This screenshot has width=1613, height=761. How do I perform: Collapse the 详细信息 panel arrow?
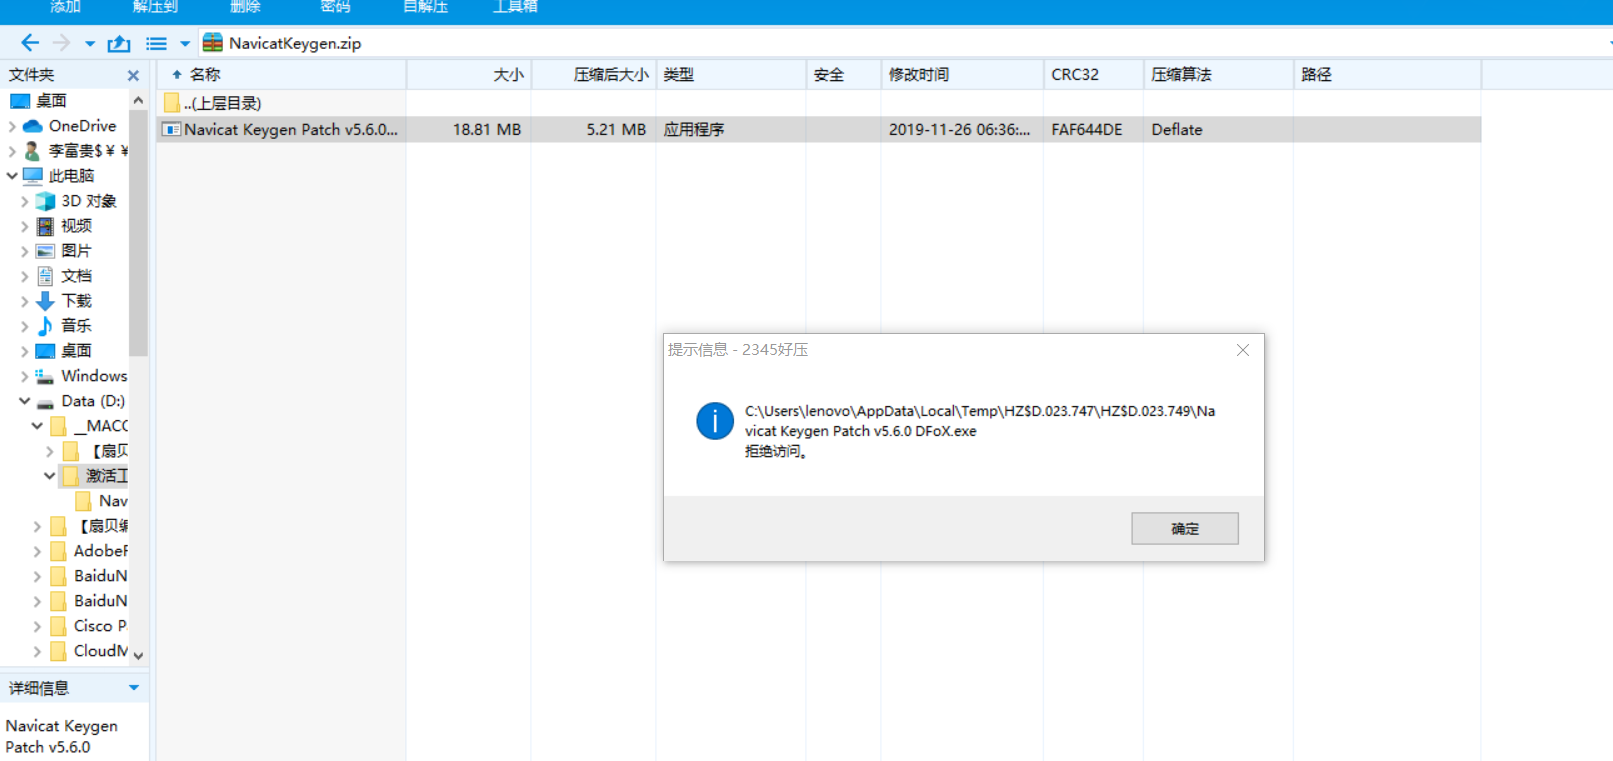point(134,688)
